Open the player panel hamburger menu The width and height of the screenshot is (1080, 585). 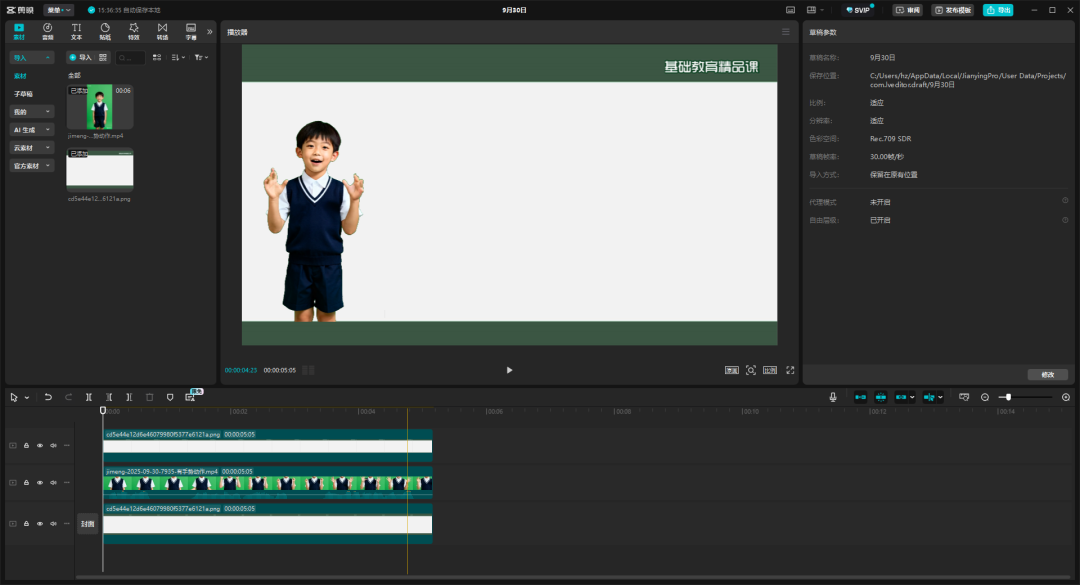point(786,32)
